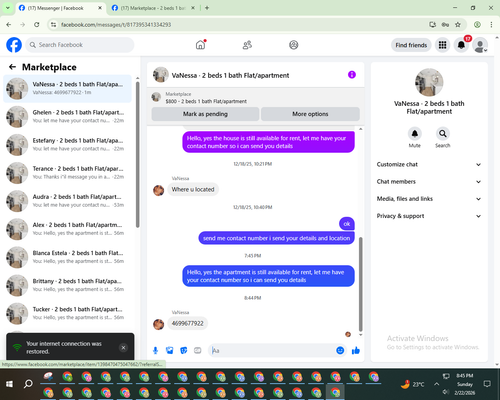Image resolution: width=500 pixels, height=400 pixels.
Task: Open the Tucker conversation
Action: coord(67,313)
